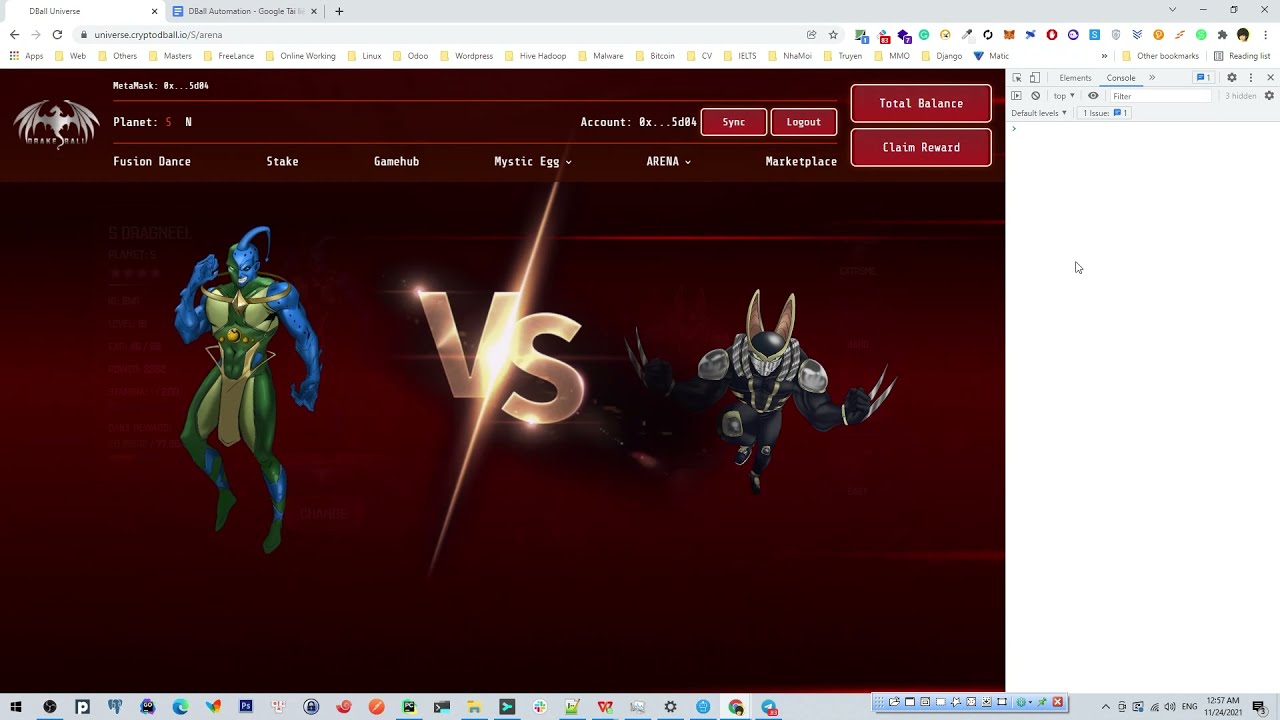Click the green alien fighter character
This screenshot has height=720, width=1280.
click(248, 388)
